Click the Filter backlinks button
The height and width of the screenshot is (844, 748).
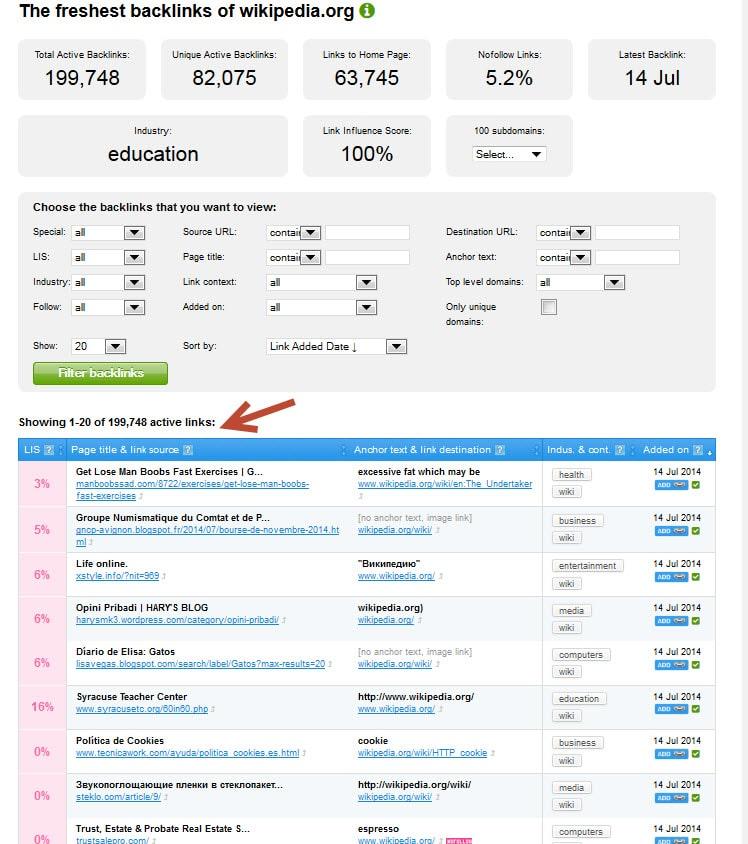(x=101, y=373)
